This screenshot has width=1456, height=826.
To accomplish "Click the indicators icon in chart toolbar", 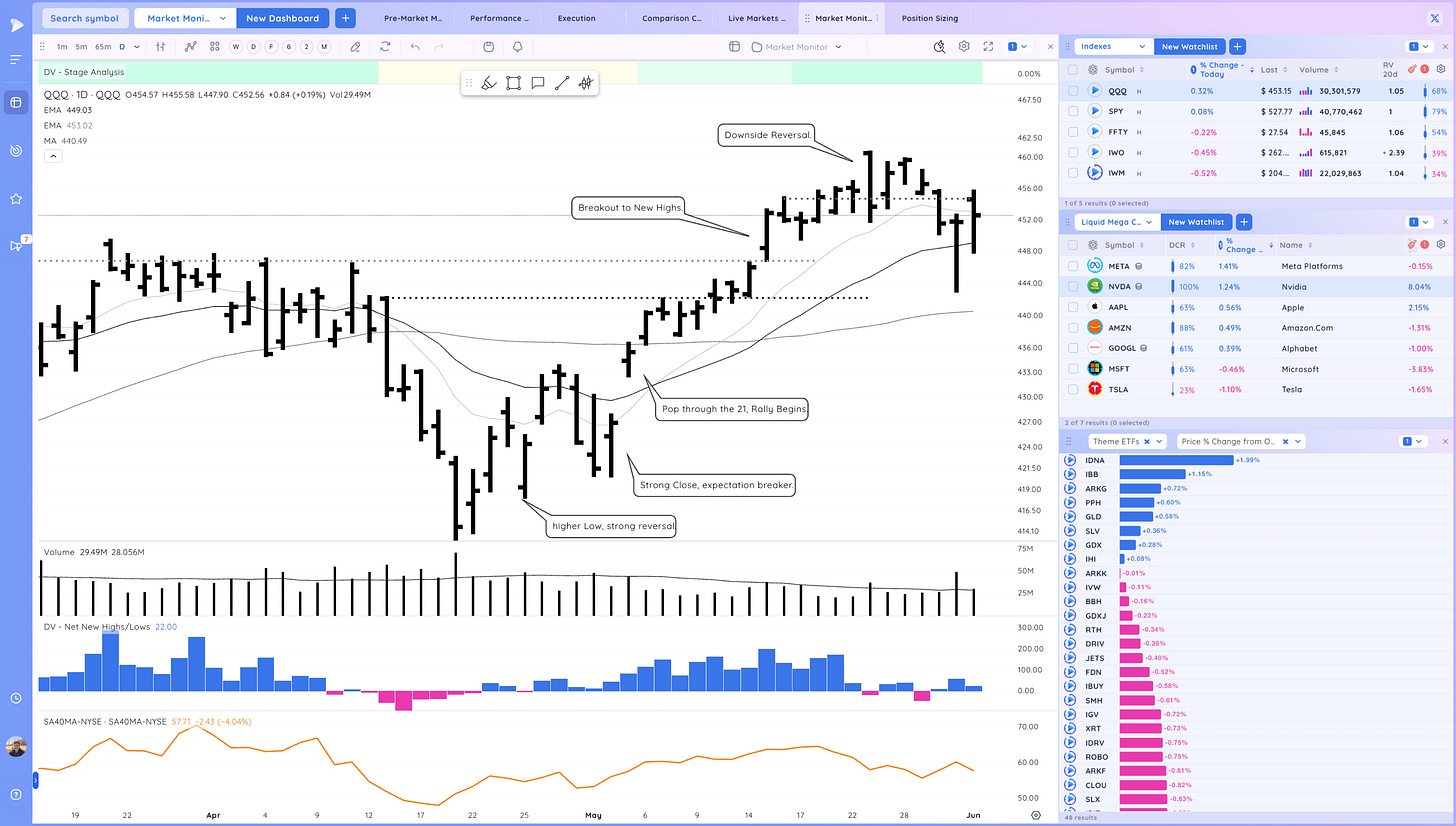I will click(x=190, y=46).
